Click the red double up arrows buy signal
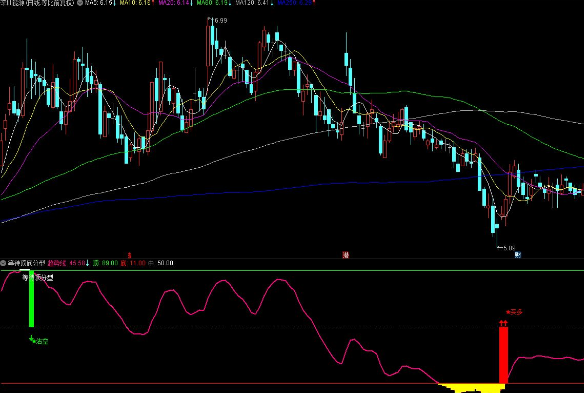Viewport: 584px width, 393px height. [x=503, y=323]
